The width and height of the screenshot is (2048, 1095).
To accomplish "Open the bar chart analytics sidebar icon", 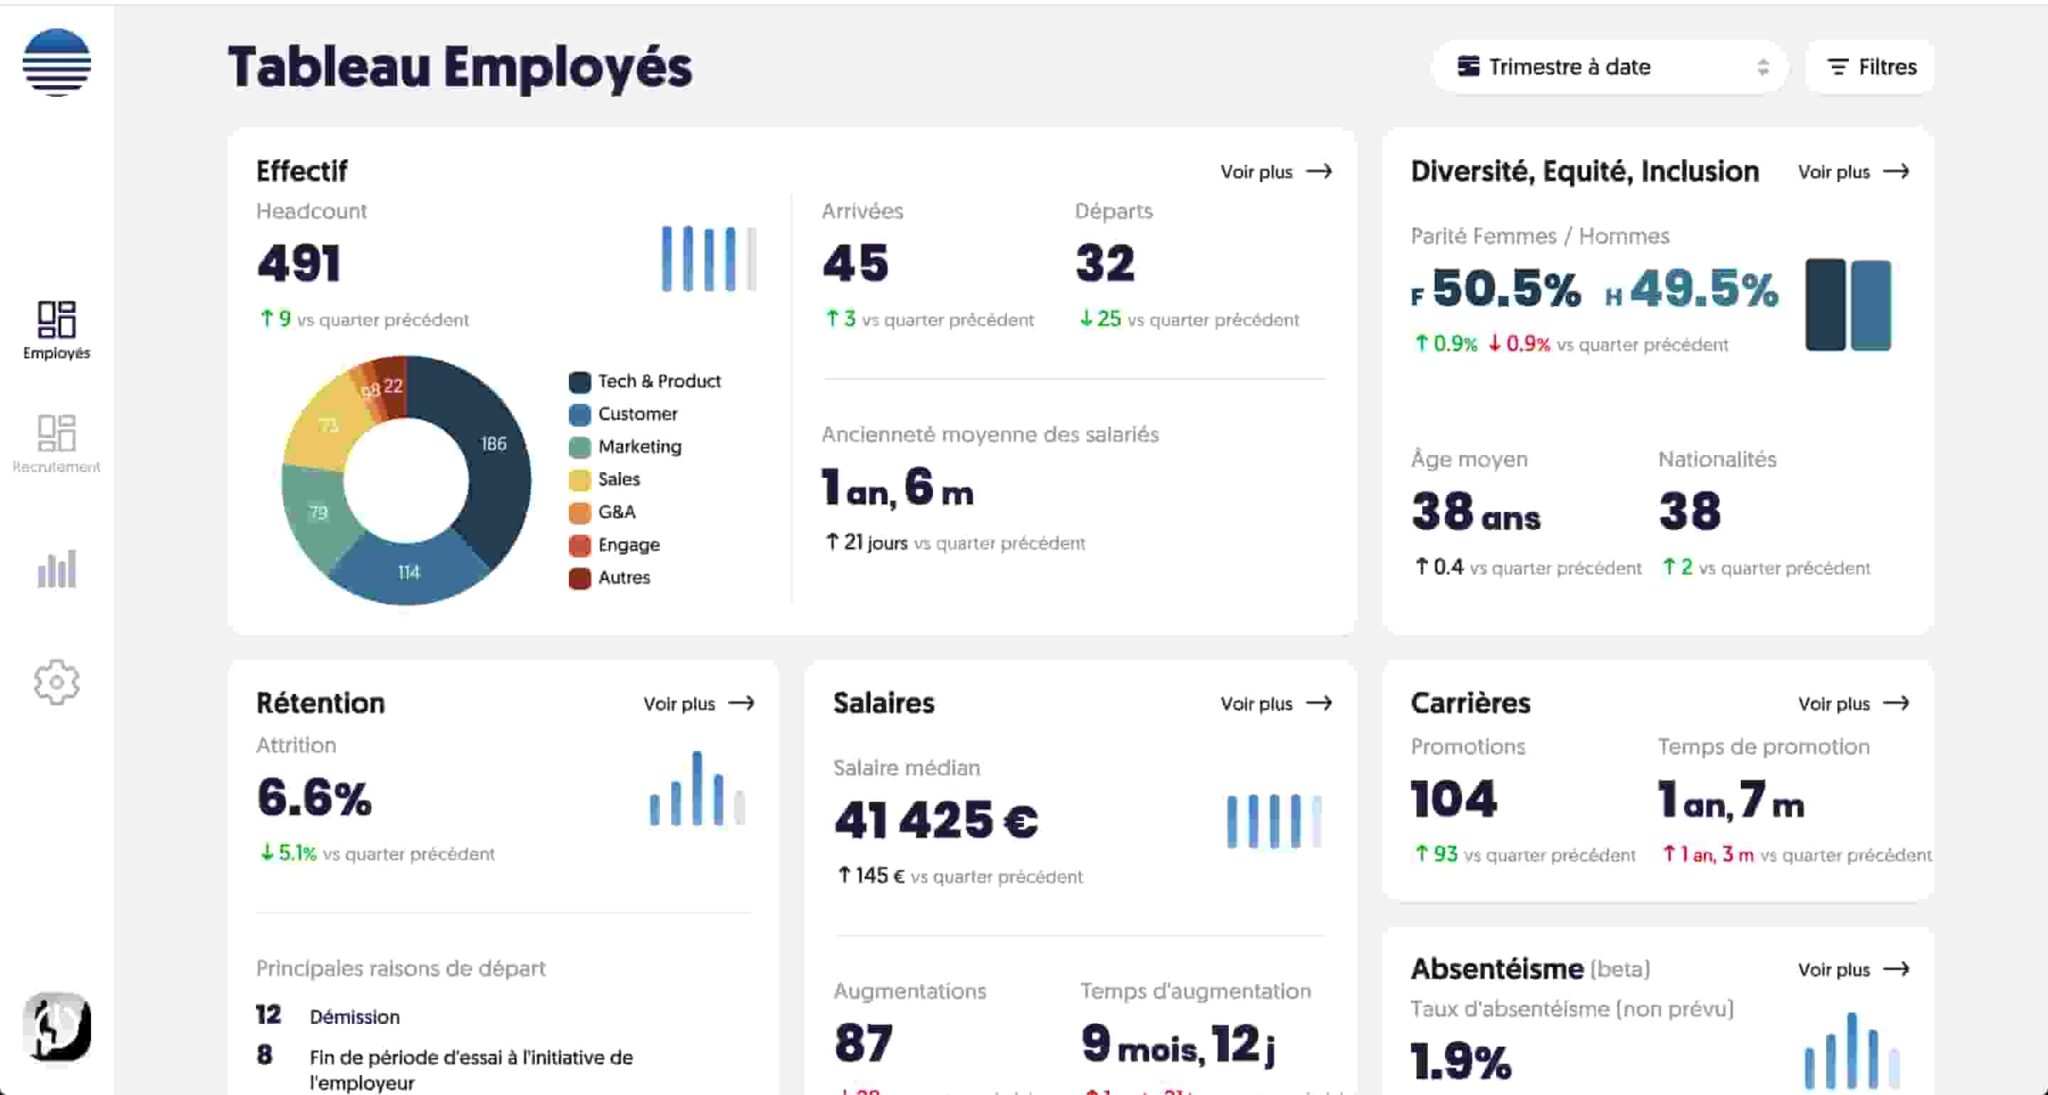I will point(57,569).
